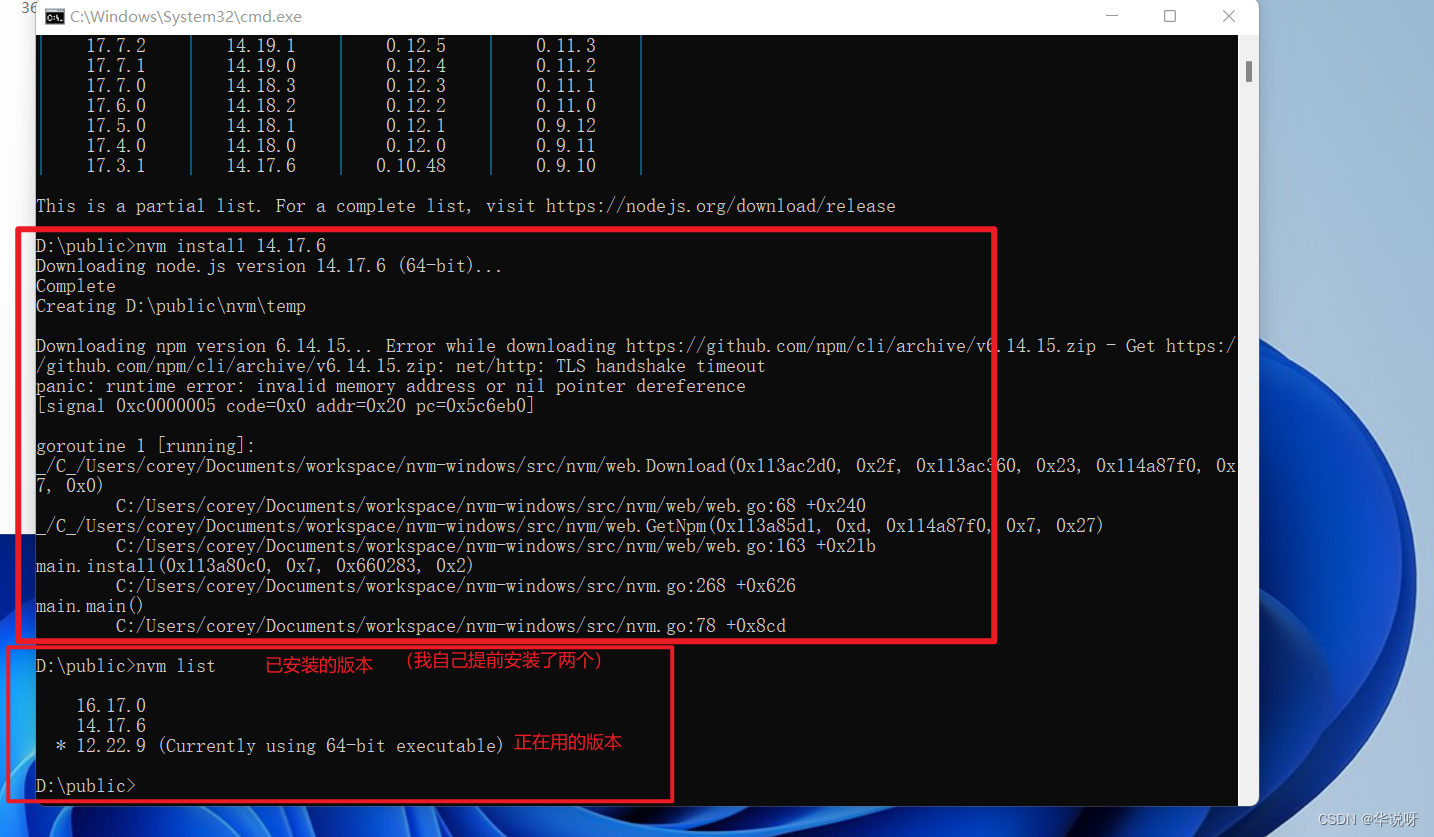Click table cell 0.11.1
The height and width of the screenshot is (837, 1434).
coord(566,86)
